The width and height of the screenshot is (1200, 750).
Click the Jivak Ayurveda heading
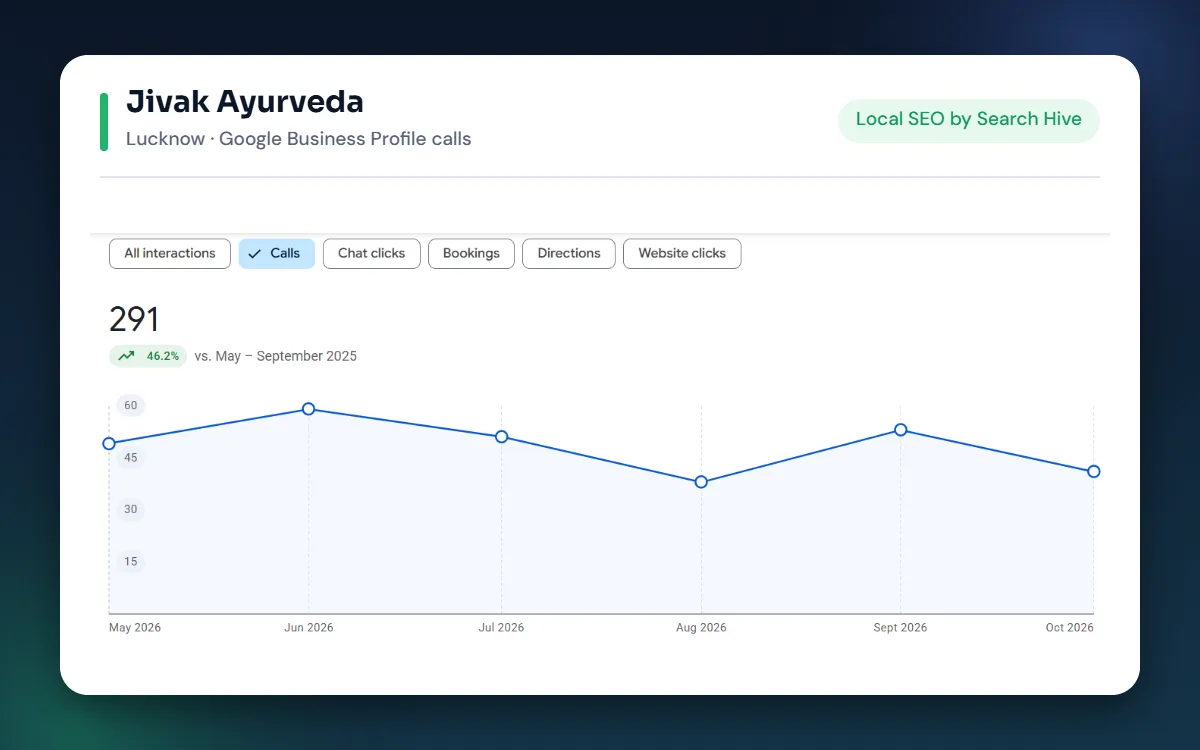point(245,101)
